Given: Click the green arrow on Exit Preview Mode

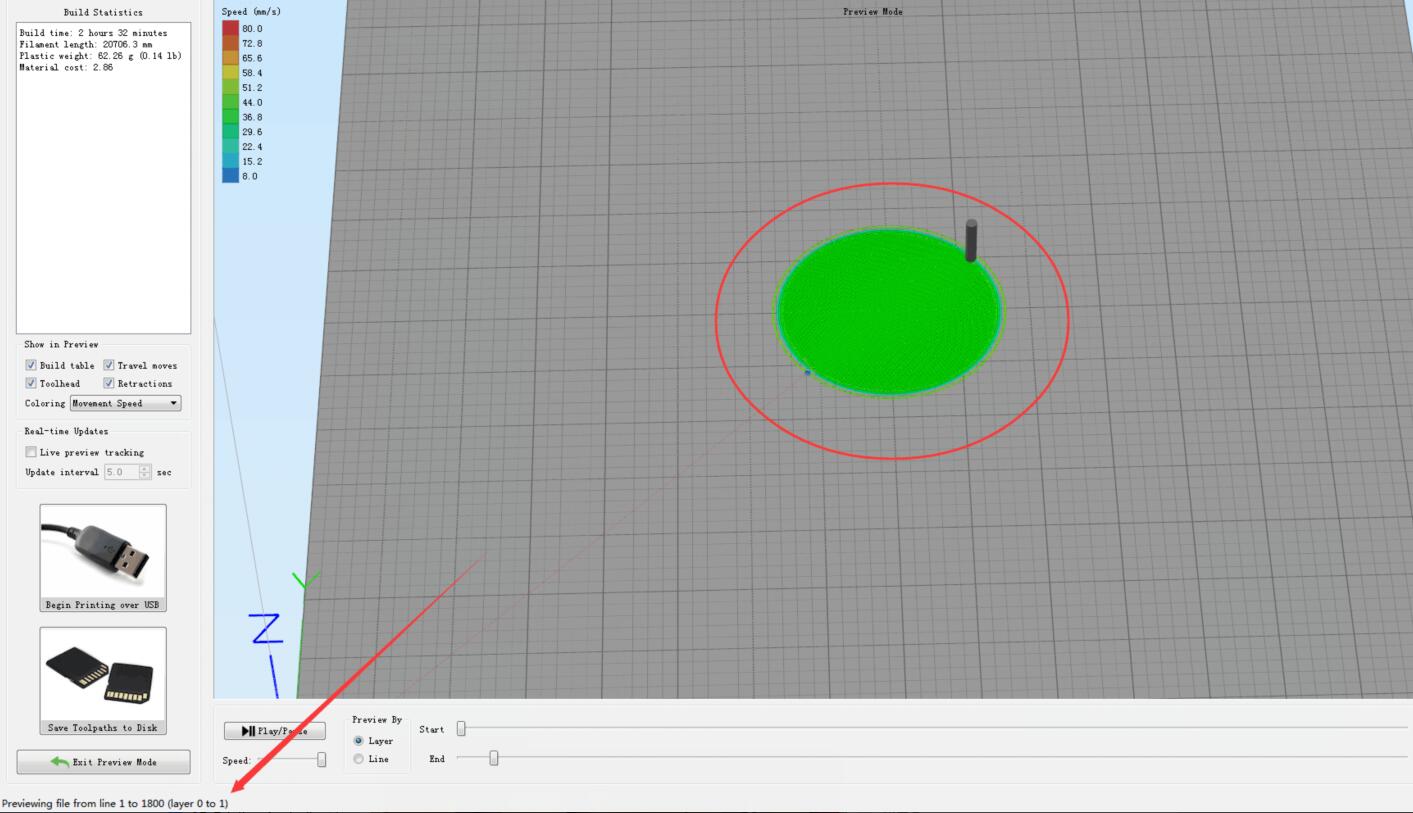Looking at the screenshot, I should [x=61, y=763].
